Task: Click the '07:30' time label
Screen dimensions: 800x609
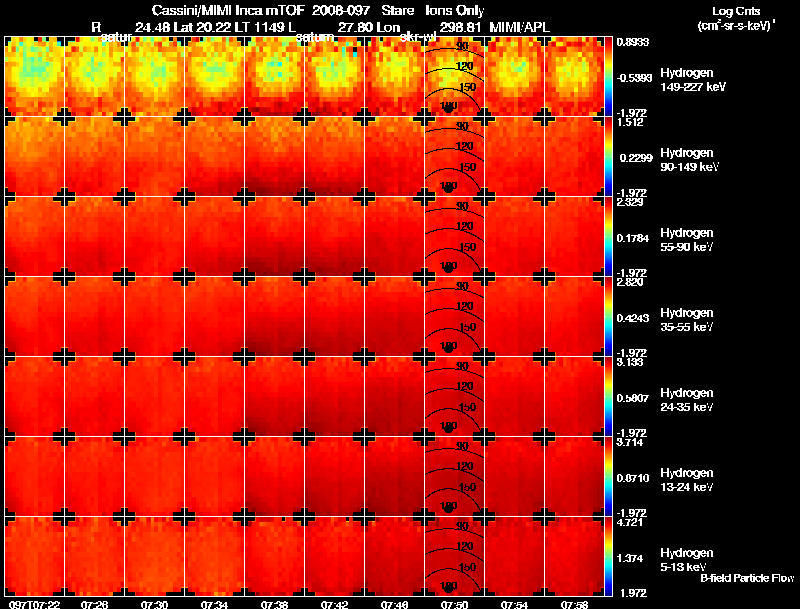Action: [x=155, y=604]
